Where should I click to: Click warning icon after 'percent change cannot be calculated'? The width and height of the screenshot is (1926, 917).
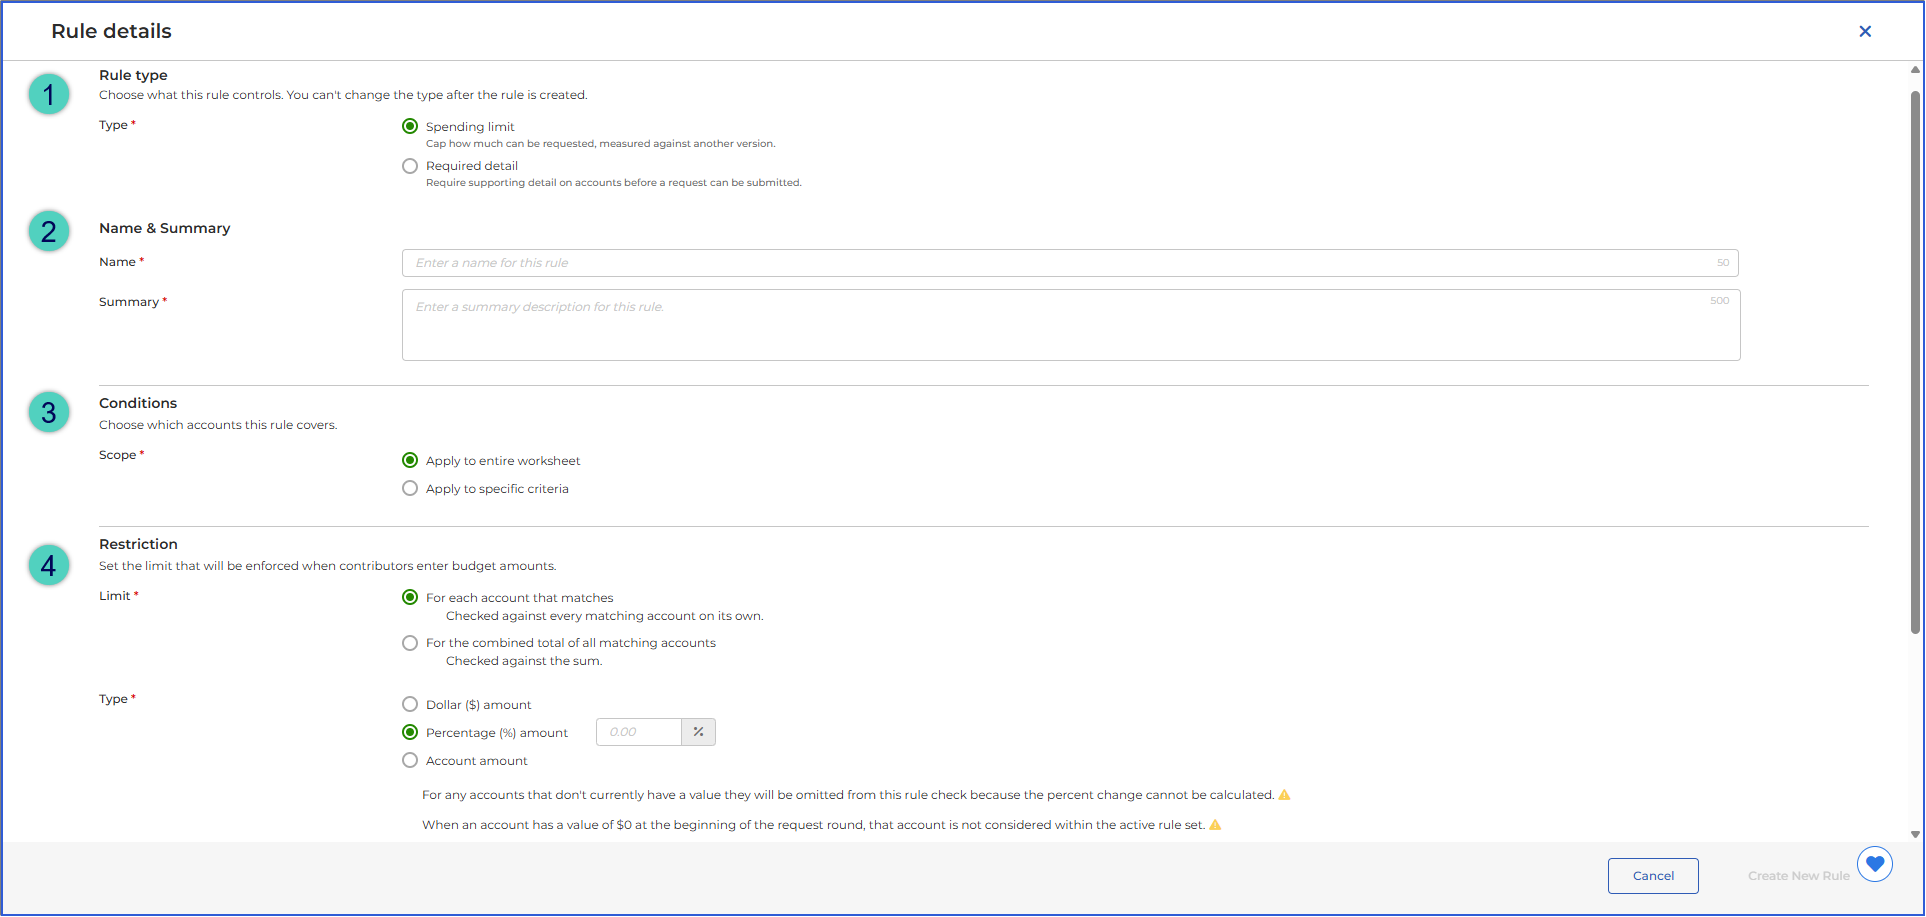1285,795
